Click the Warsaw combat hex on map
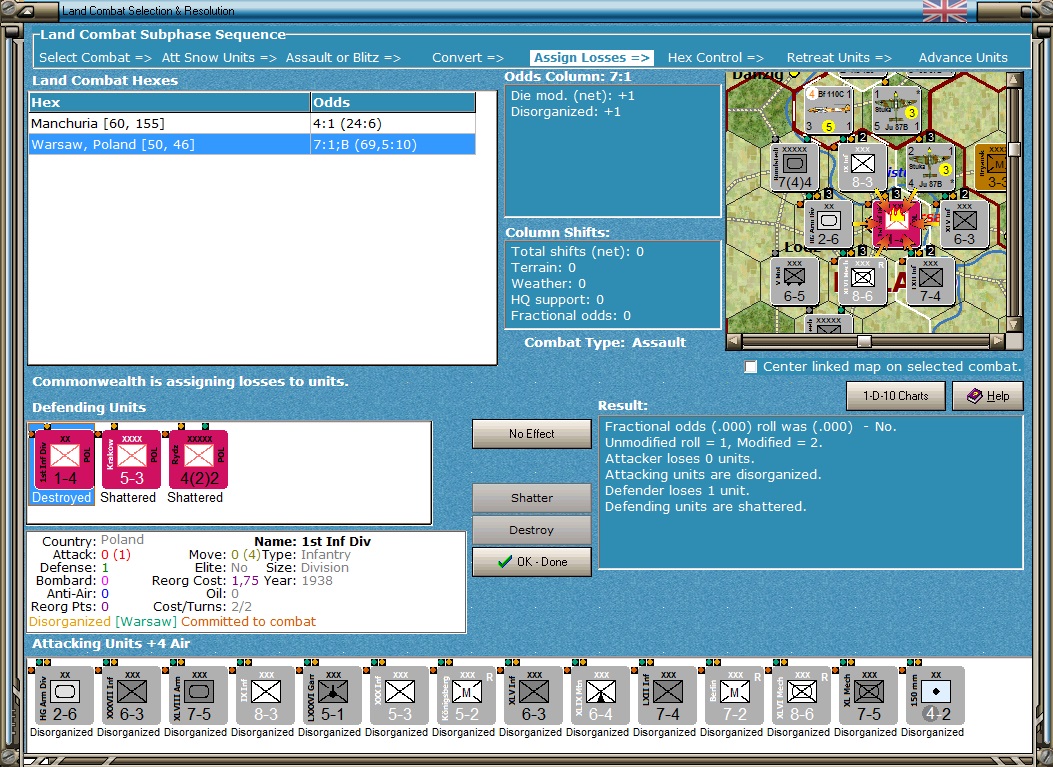The height and width of the screenshot is (767, 1053). [896, 224]
